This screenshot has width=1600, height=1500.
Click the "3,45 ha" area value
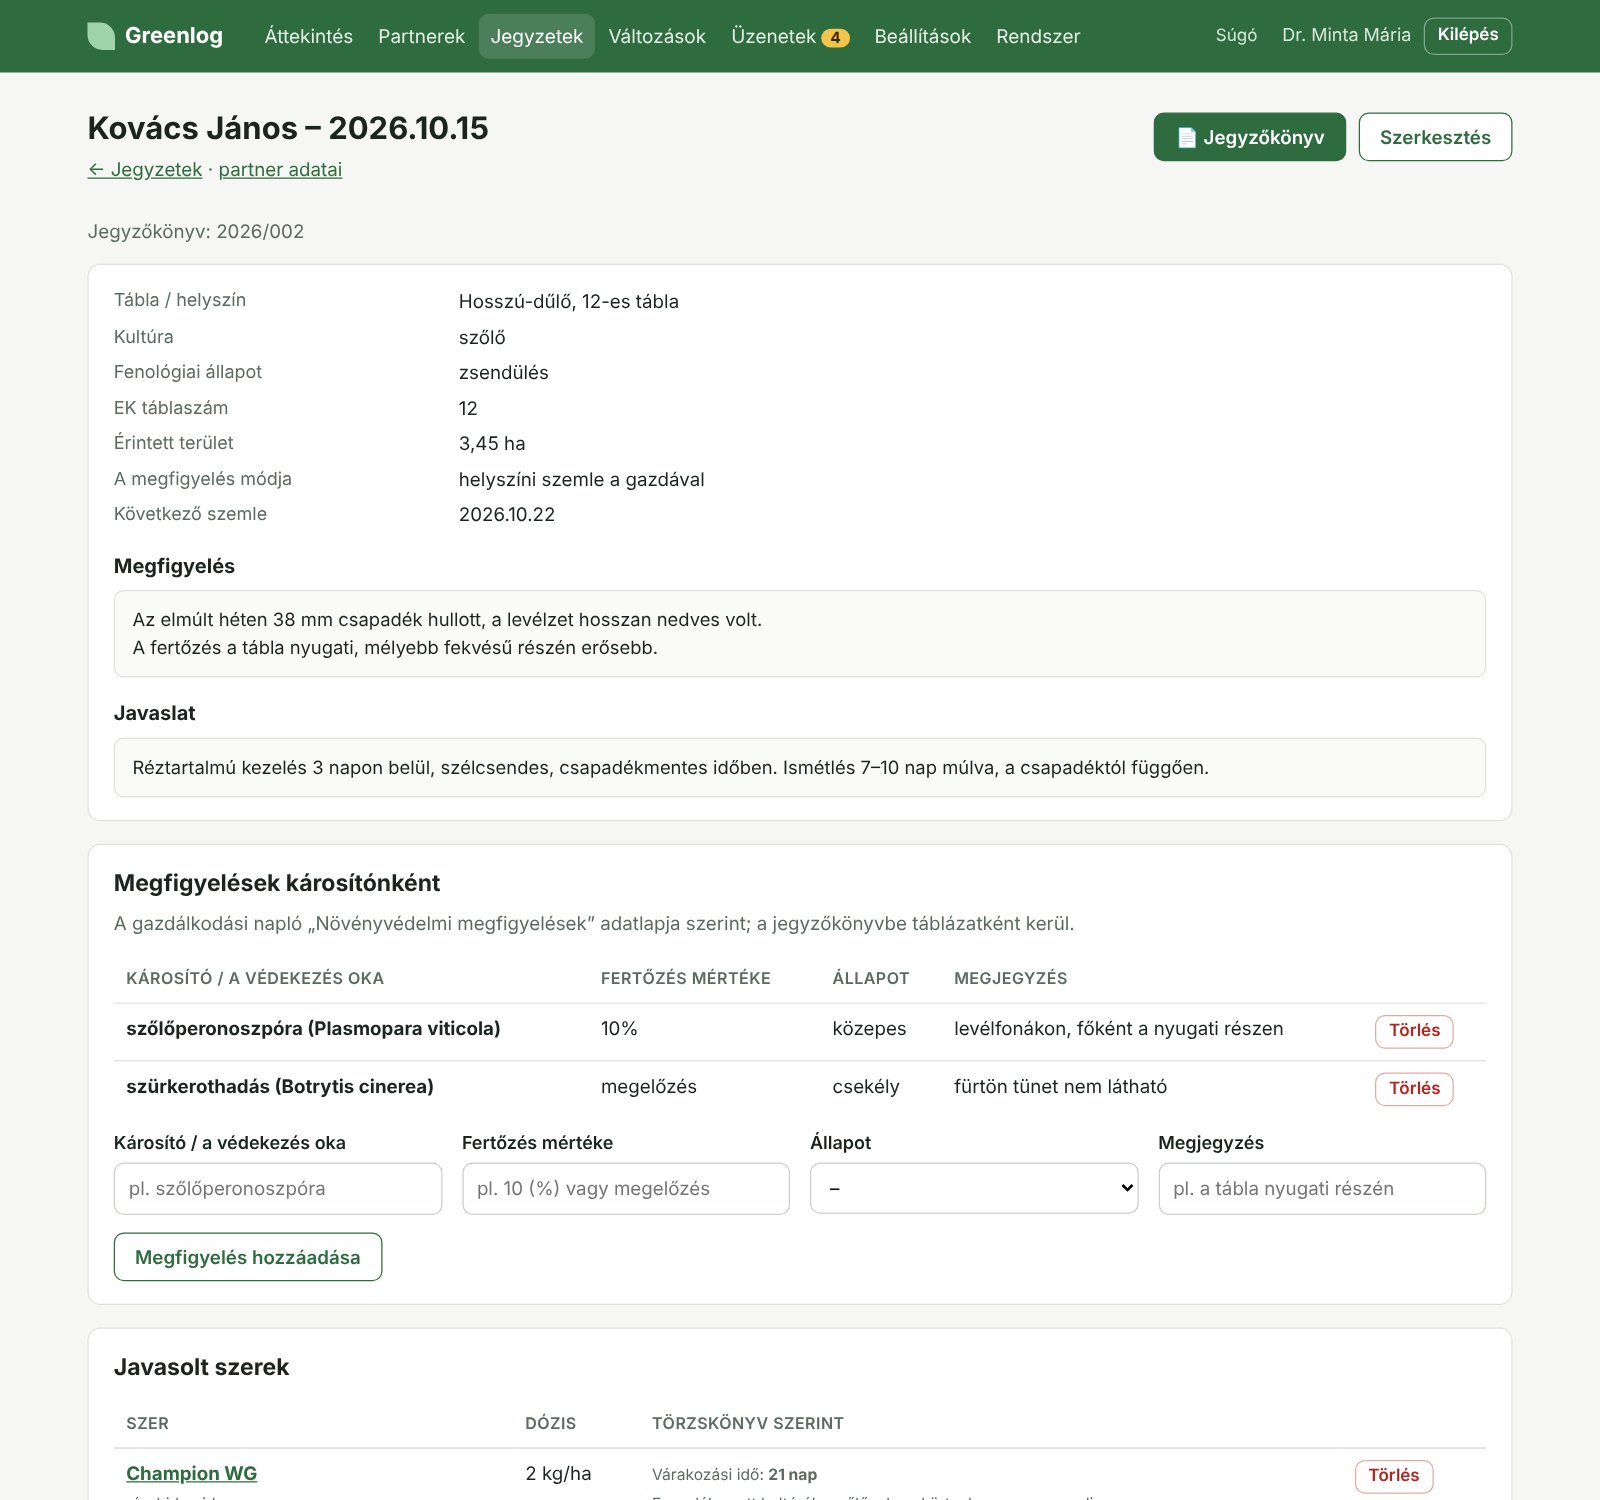point(491,443)
